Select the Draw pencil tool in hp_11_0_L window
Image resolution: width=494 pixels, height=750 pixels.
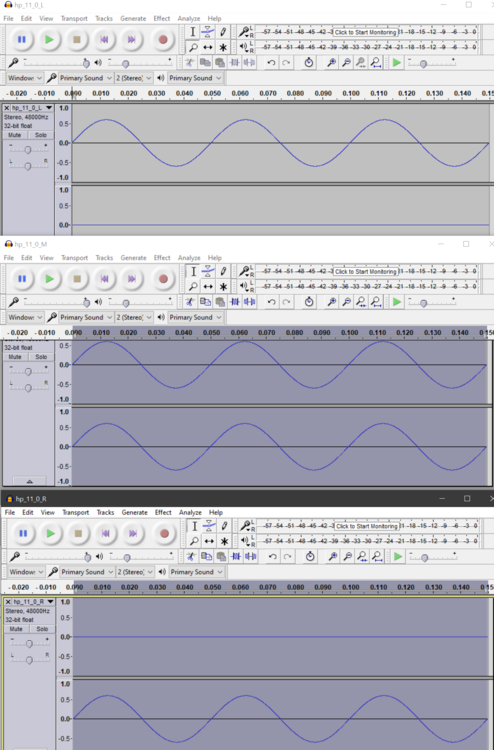click(x=223, y=32)
